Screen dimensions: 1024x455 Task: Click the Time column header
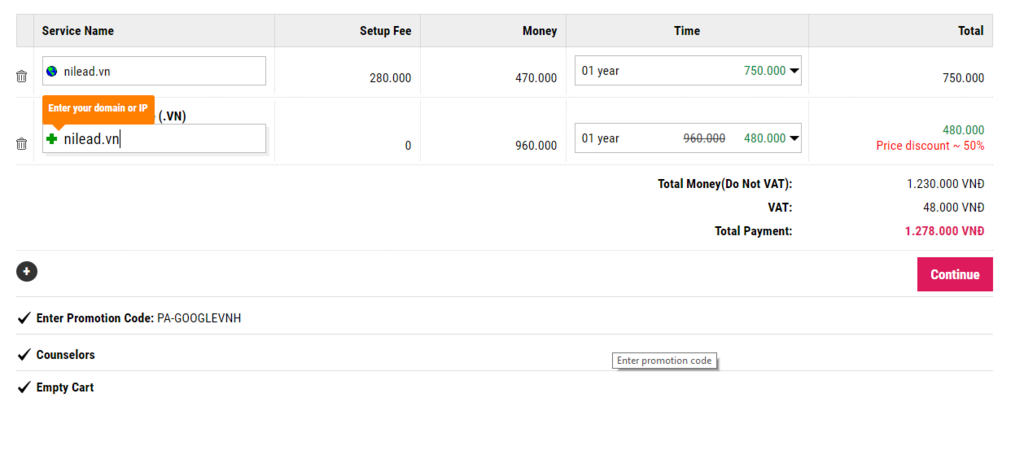coord(687,31)
